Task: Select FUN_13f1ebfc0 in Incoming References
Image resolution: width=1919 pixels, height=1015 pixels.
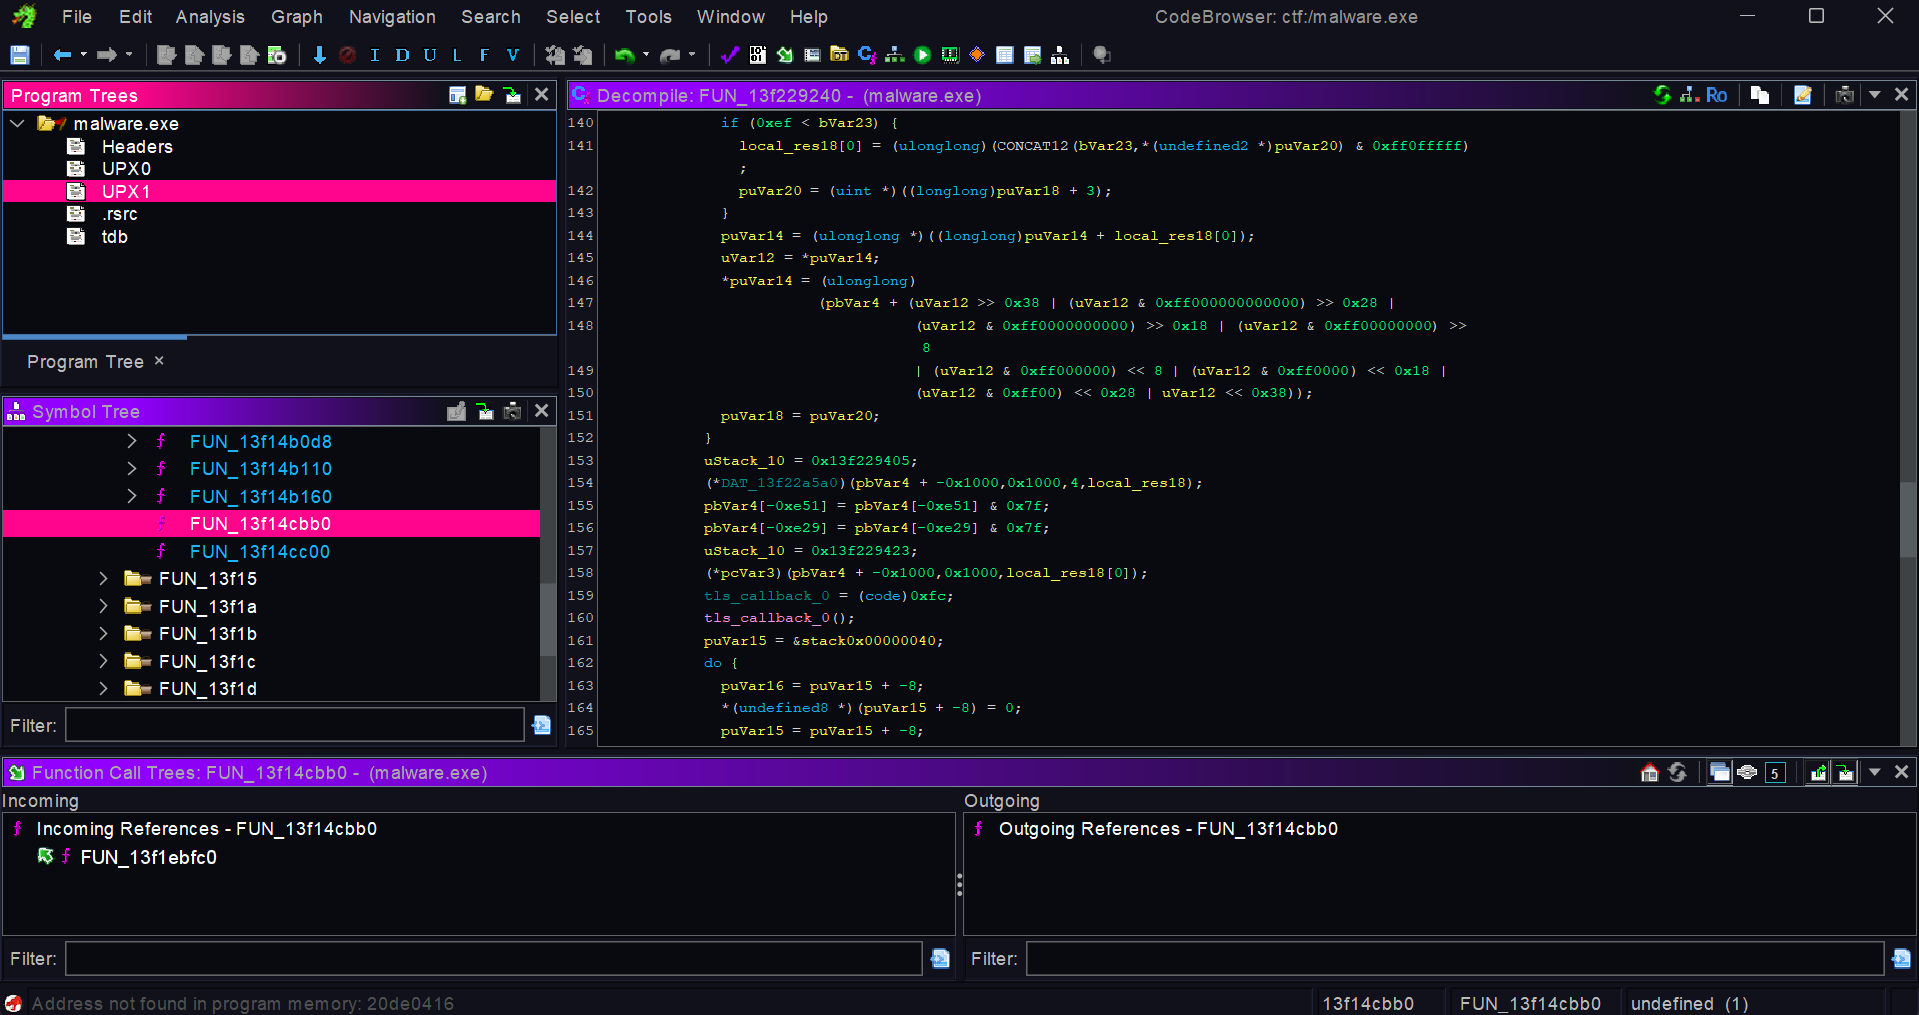Action: (x=148, y=857)
